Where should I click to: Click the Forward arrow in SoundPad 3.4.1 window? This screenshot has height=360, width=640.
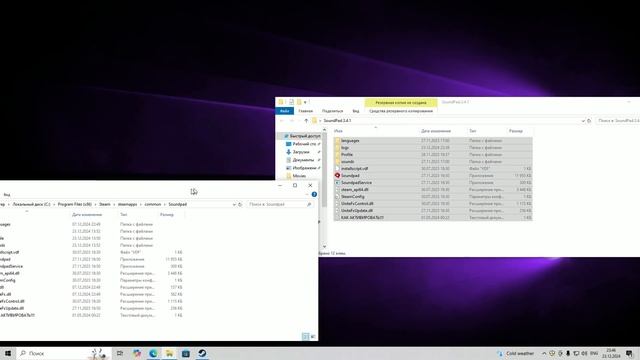click(x=291, y=121)
